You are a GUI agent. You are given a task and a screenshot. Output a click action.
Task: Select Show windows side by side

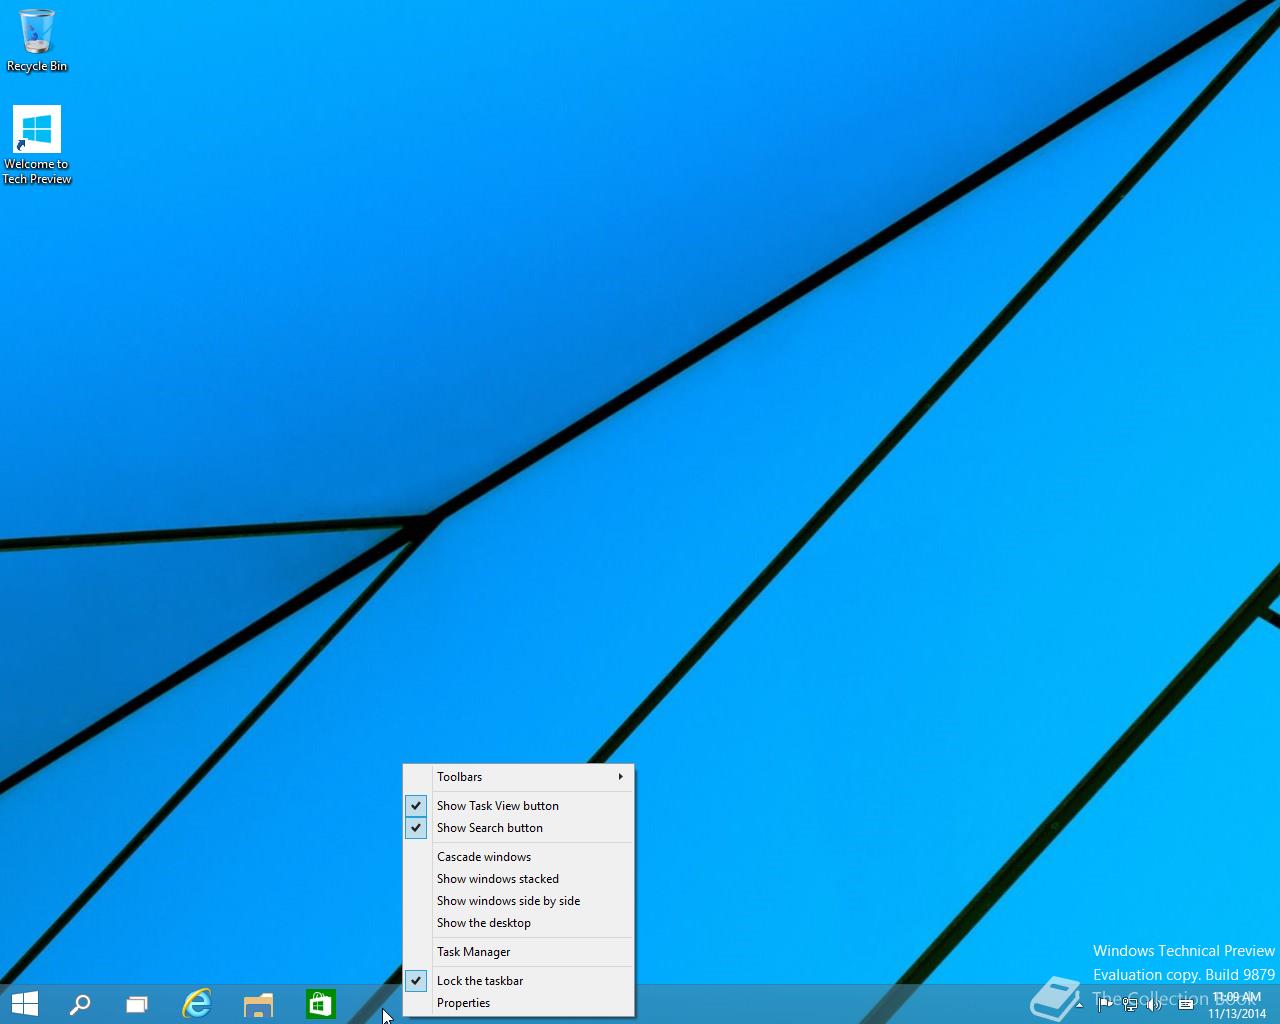(x=508, y=901)
